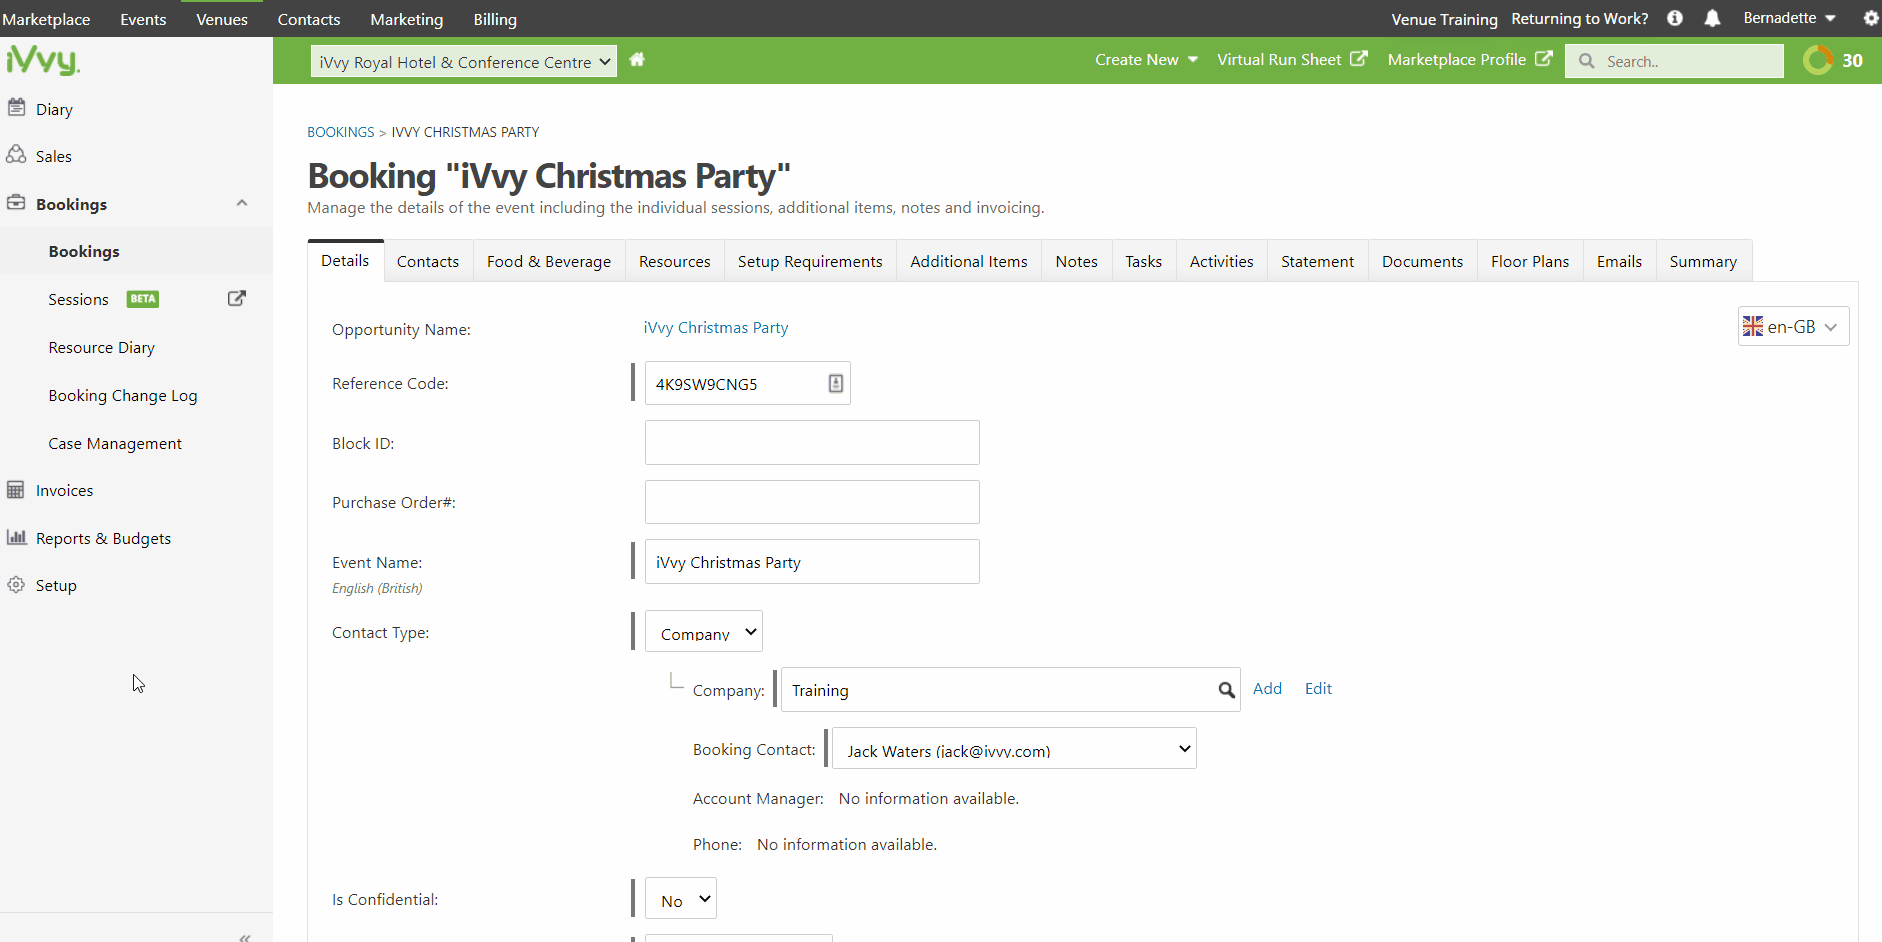
Task: Collapse the Bookings sidebar section
Action: tap(242, 203)
